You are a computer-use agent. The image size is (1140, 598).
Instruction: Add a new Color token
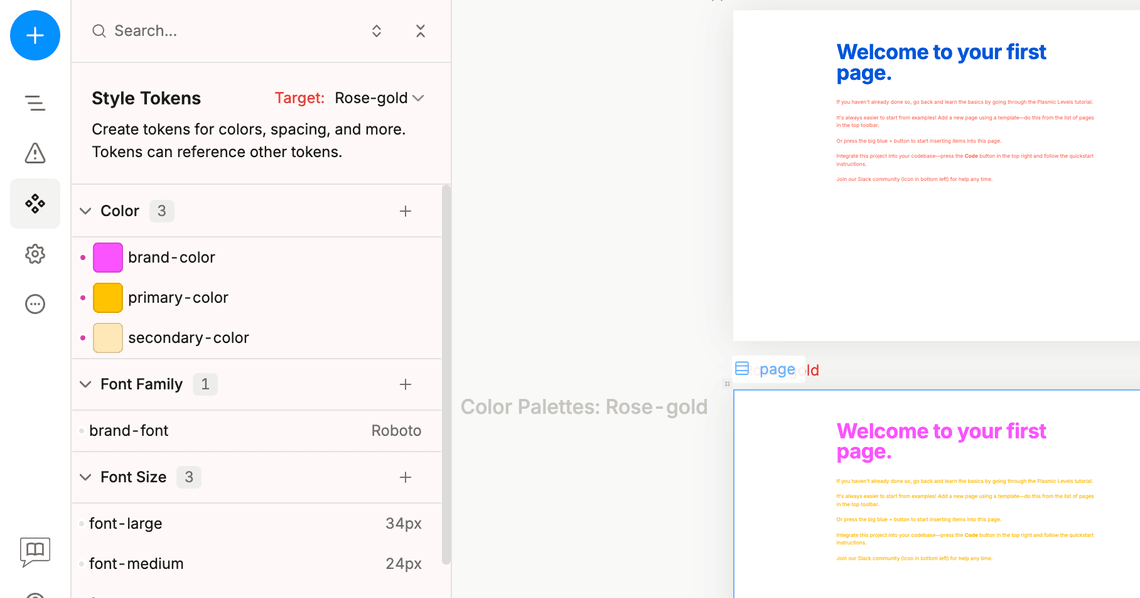405,211
